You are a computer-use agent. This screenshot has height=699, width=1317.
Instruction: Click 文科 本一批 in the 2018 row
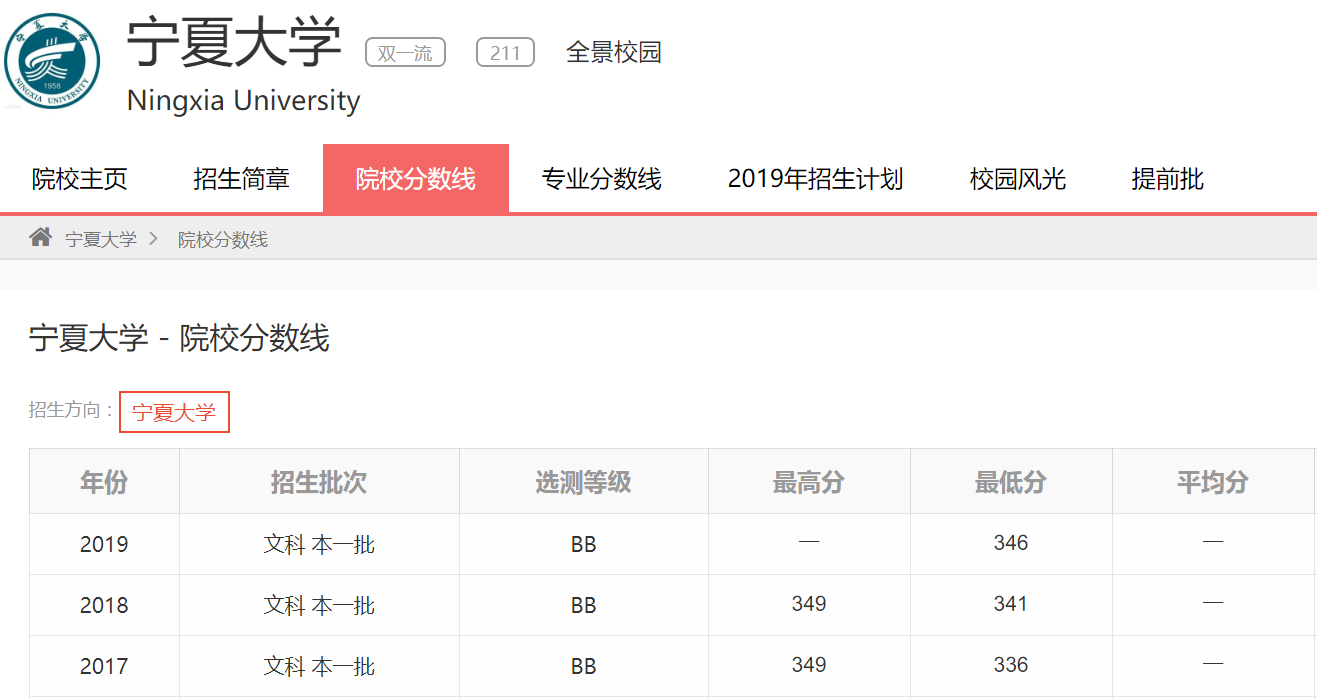319,605
